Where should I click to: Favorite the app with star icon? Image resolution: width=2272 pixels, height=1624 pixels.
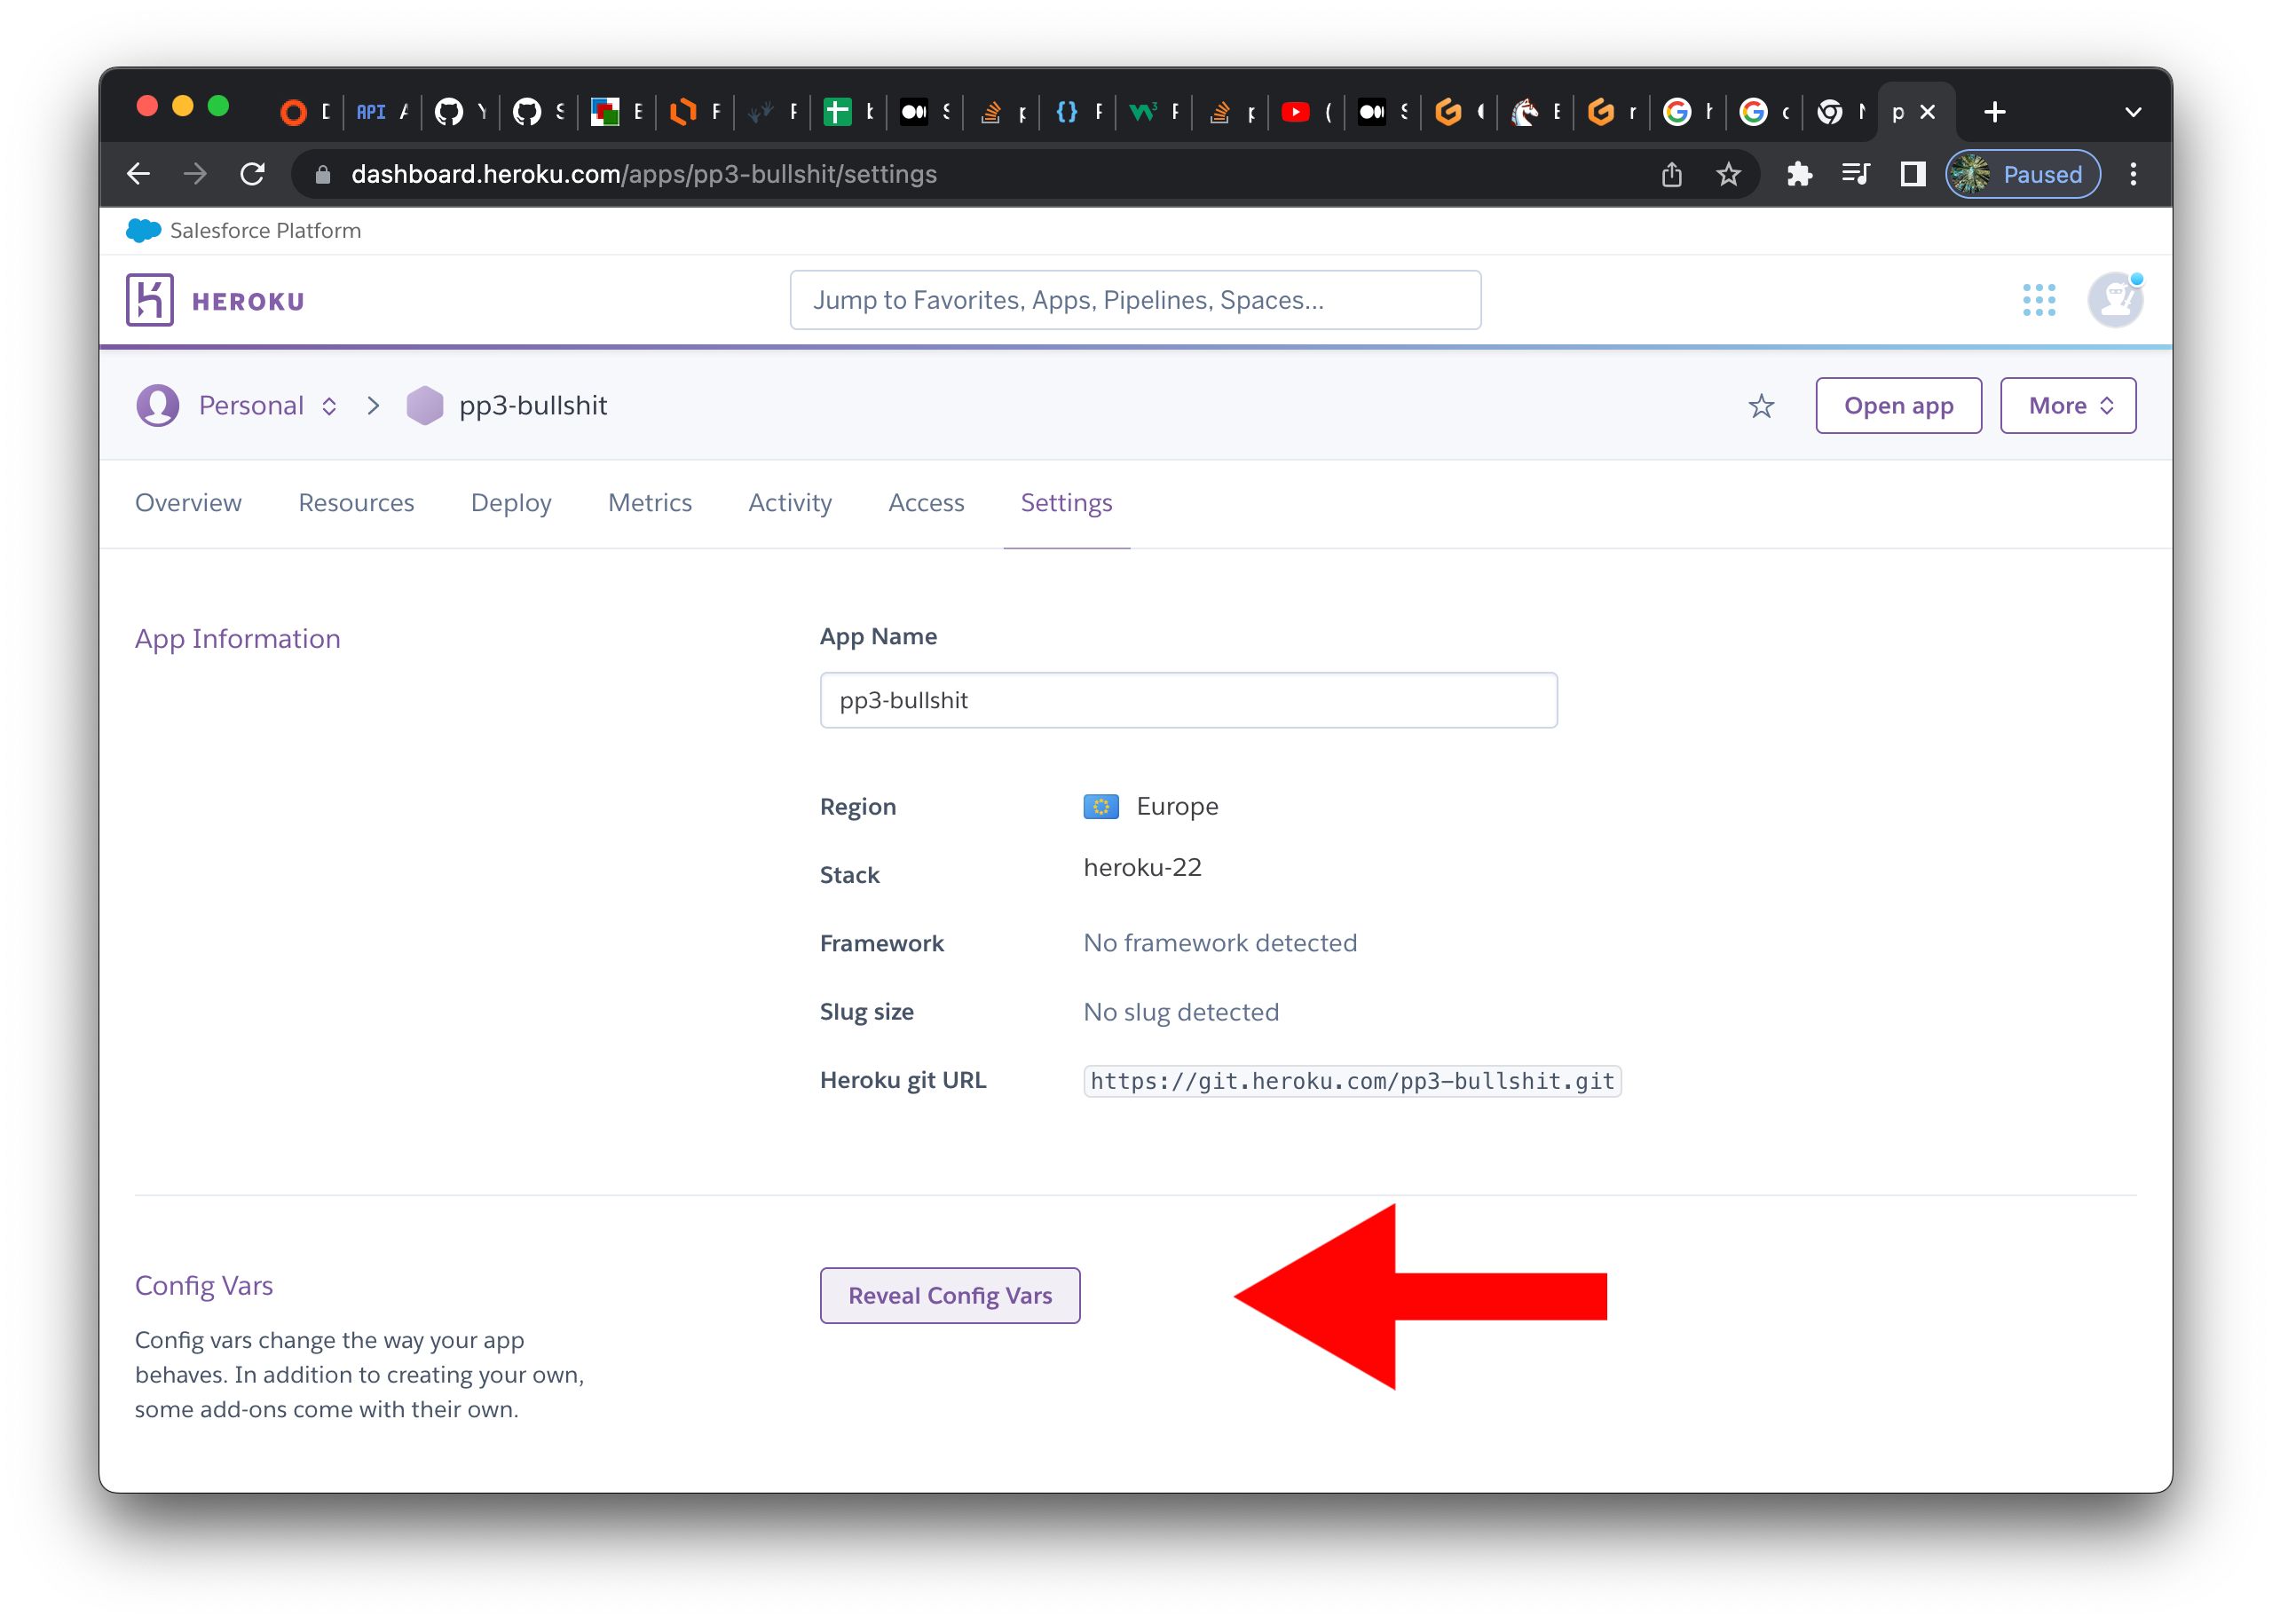[1761, 406]
